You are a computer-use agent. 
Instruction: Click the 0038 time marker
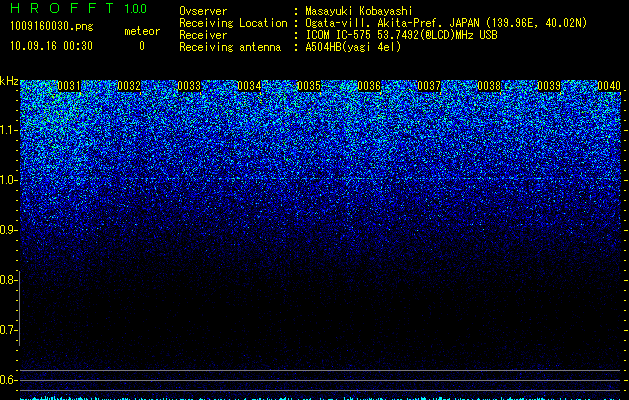click(489, 86)
